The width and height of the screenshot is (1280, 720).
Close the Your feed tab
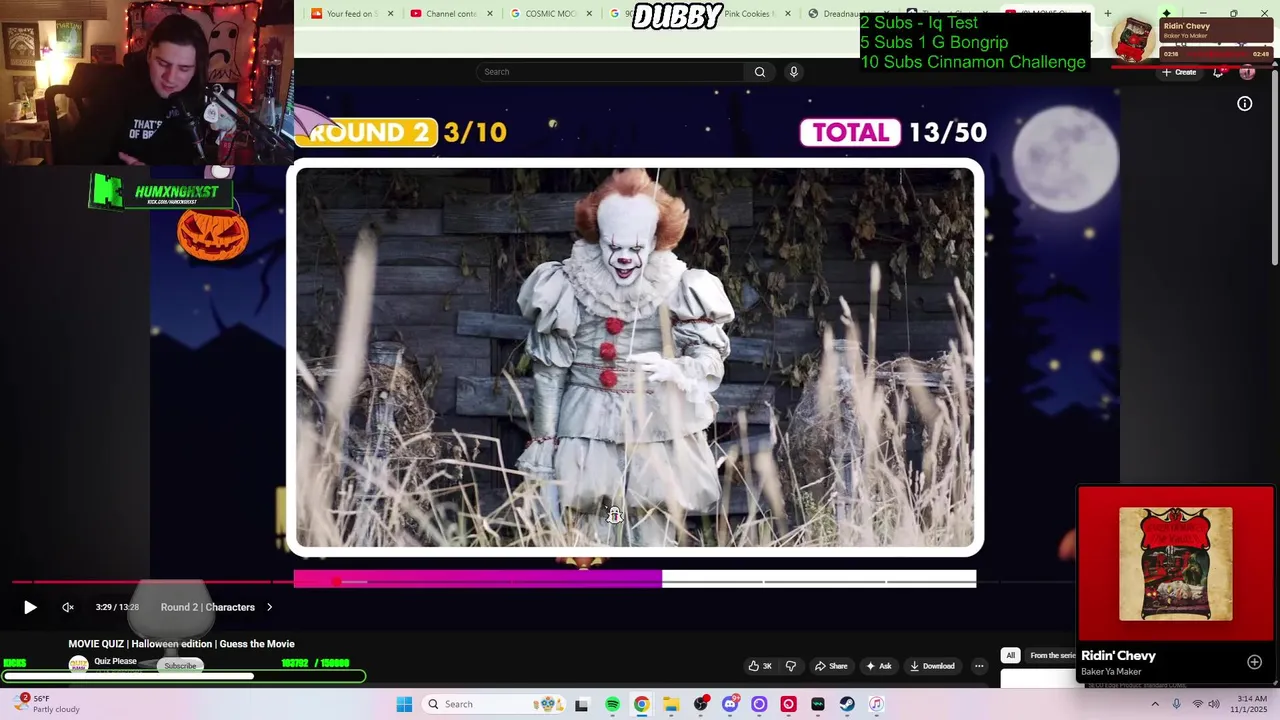(390, 14)
